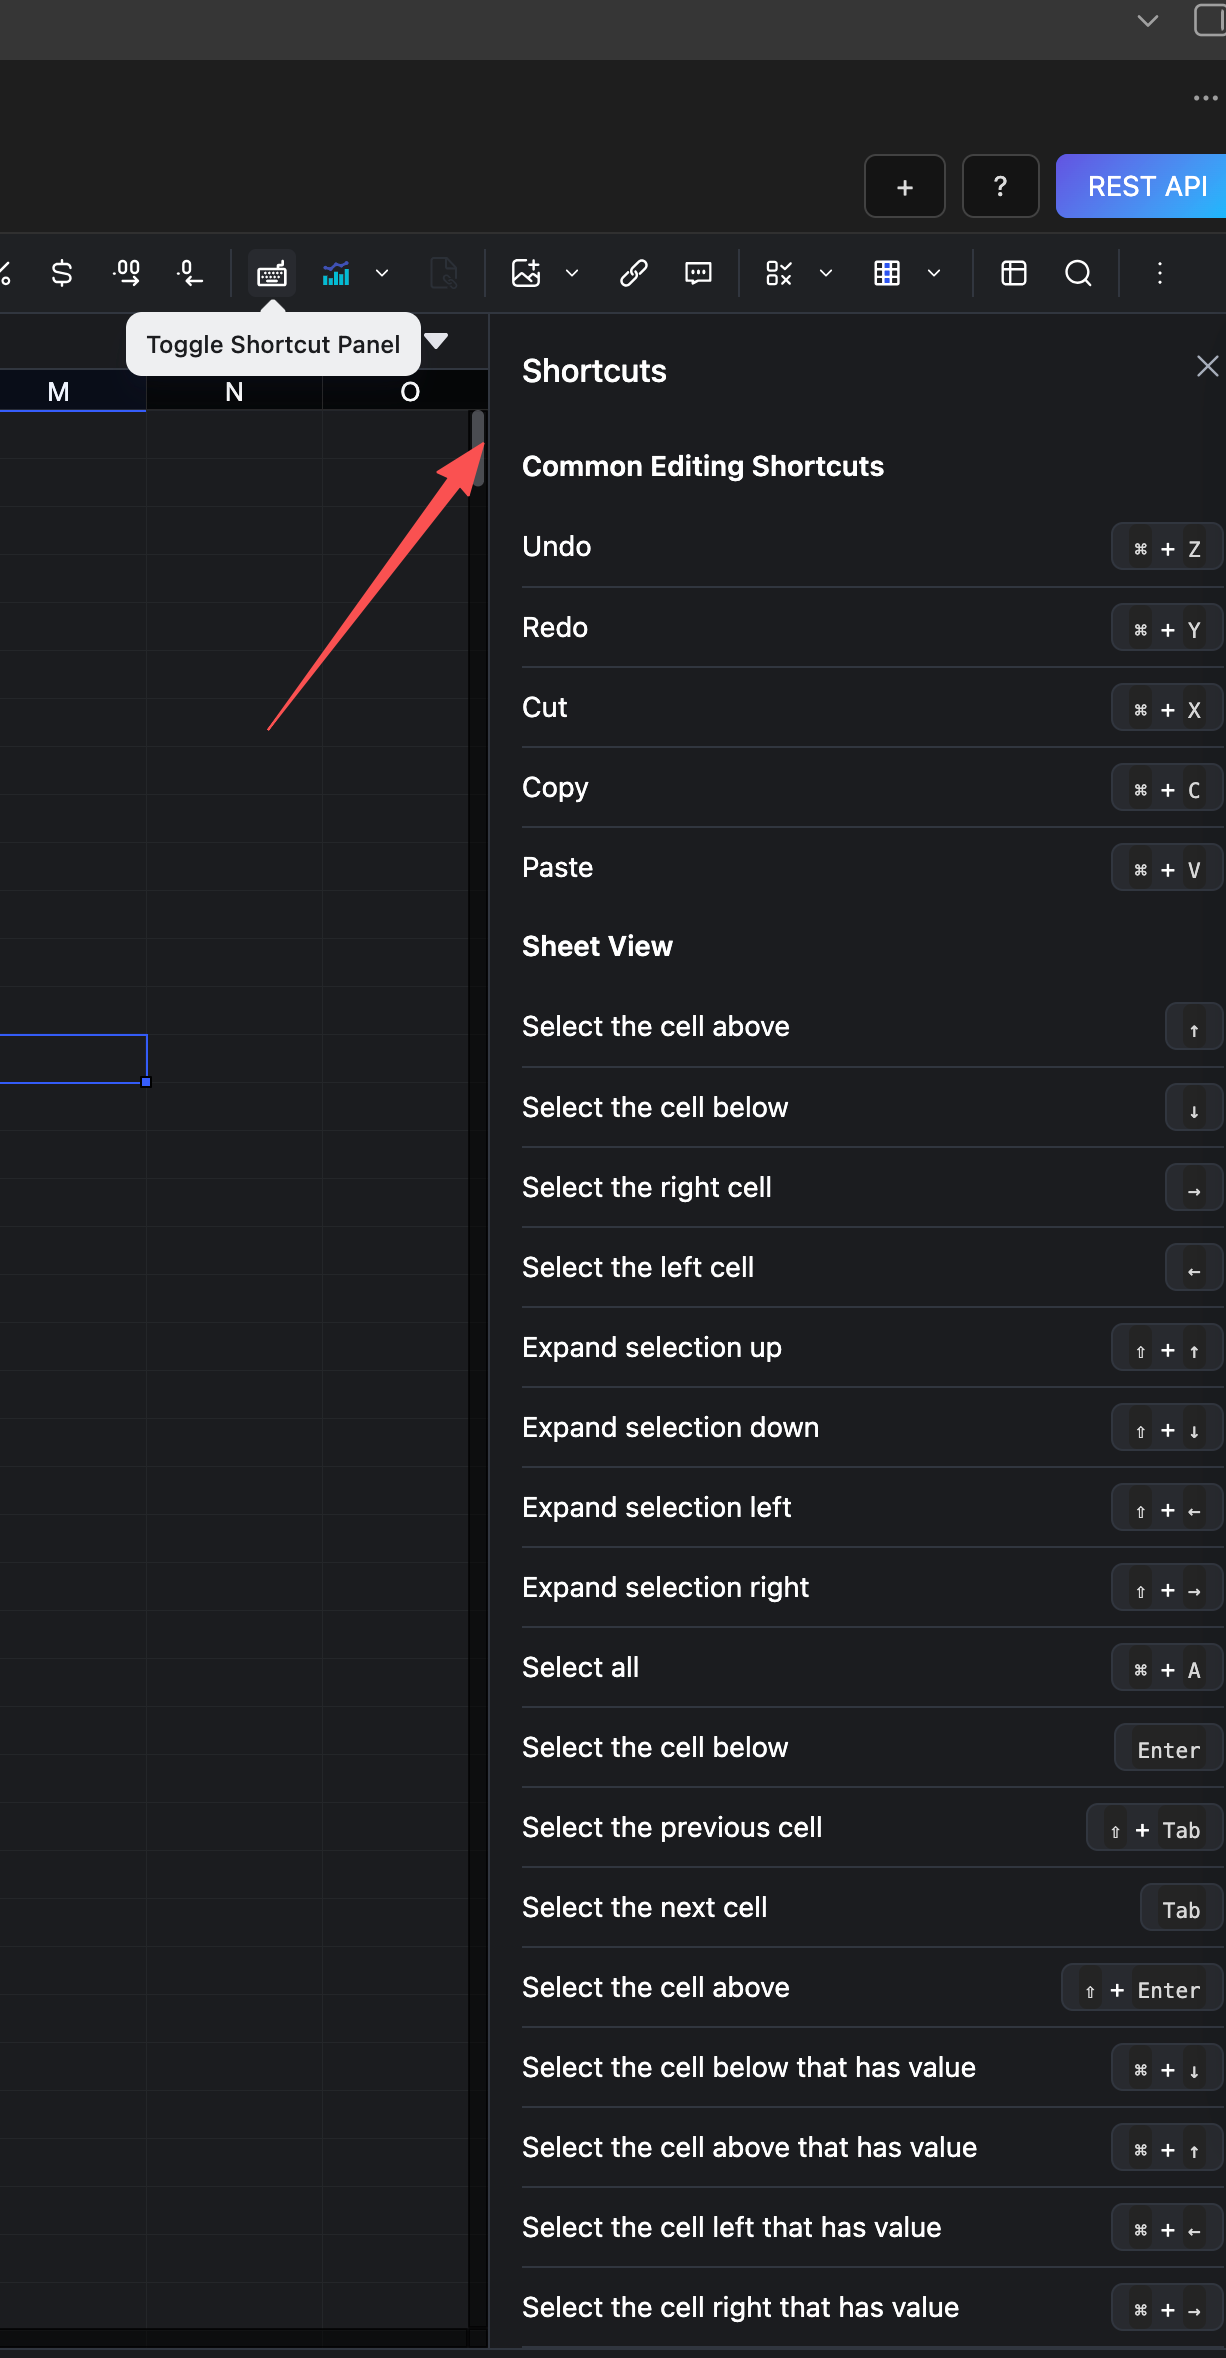The image size is (1226, 2358).
Task: Close the Shortcuts panel
Action: (1207, 366)
